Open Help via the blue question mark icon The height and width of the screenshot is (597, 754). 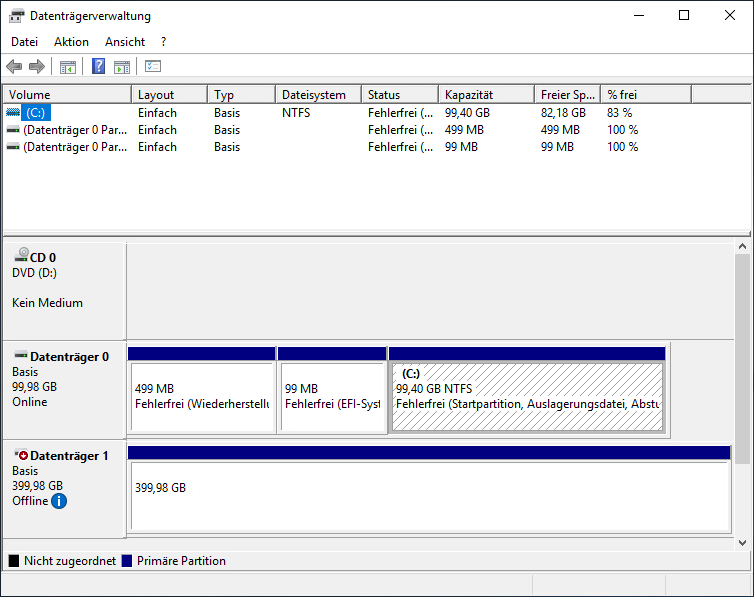pos(99,67)
